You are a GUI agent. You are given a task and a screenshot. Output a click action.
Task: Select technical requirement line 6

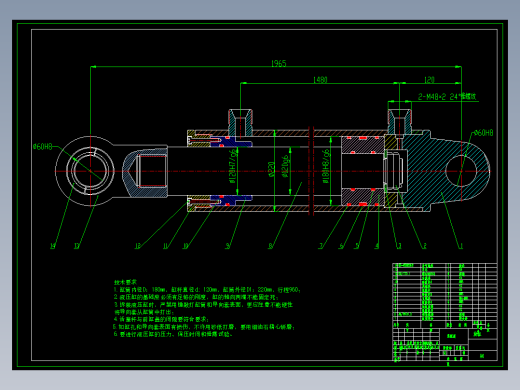coord(173,334)
